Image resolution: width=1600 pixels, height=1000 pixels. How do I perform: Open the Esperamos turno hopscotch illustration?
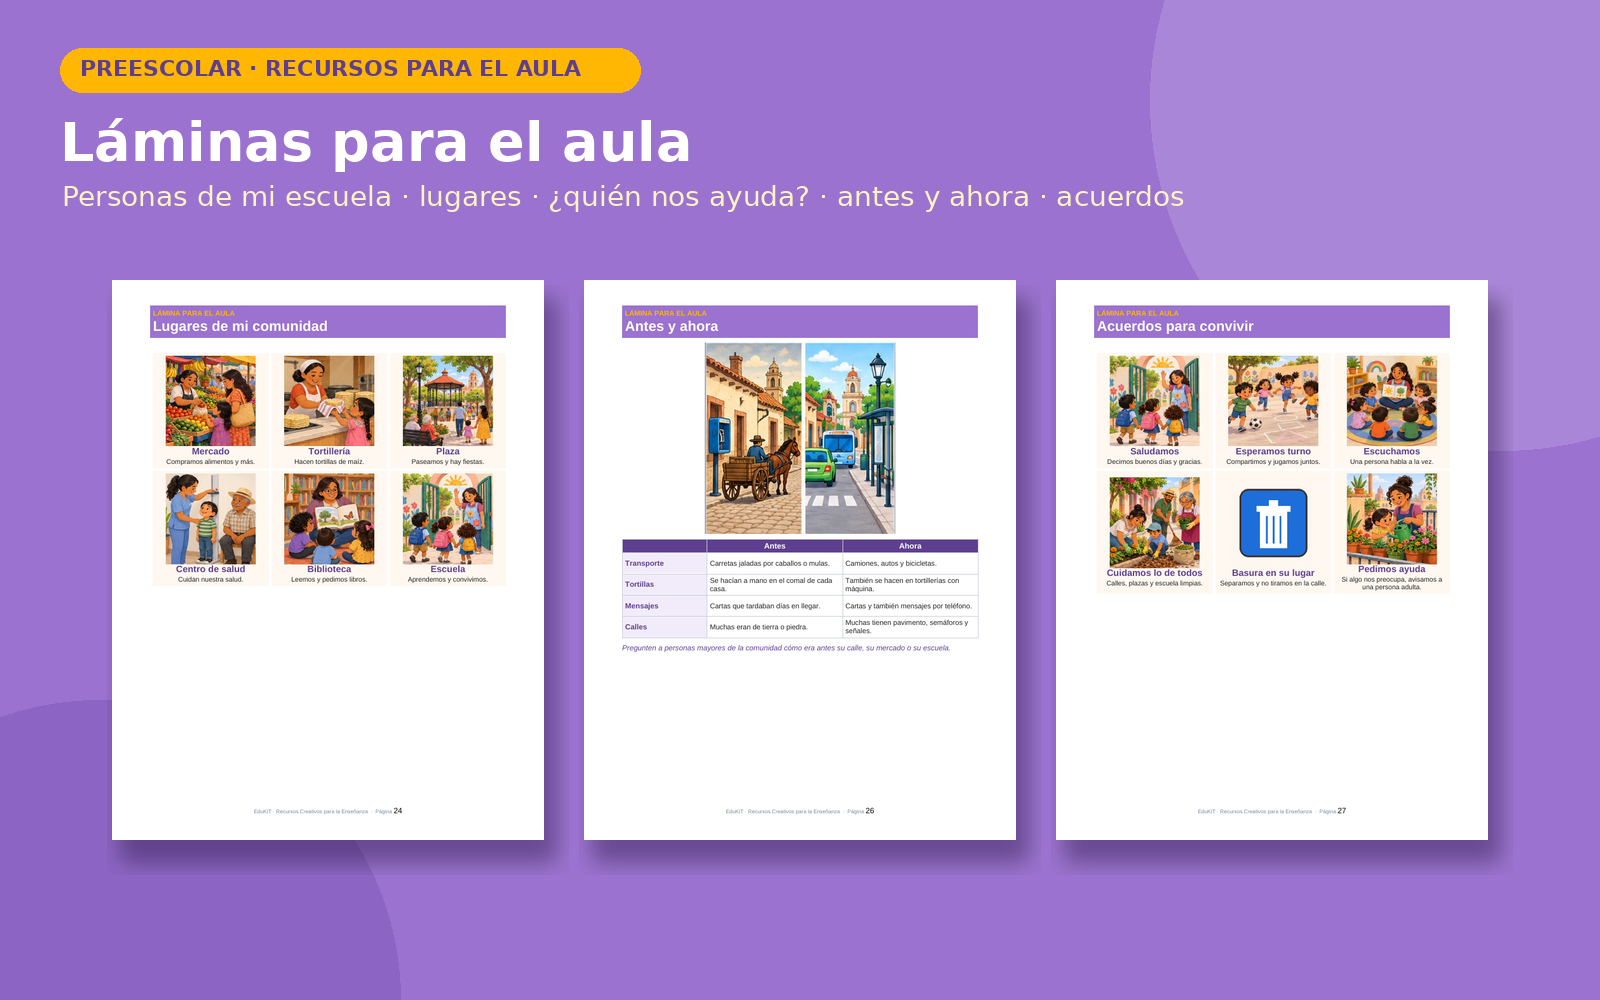click(1273, 401)
